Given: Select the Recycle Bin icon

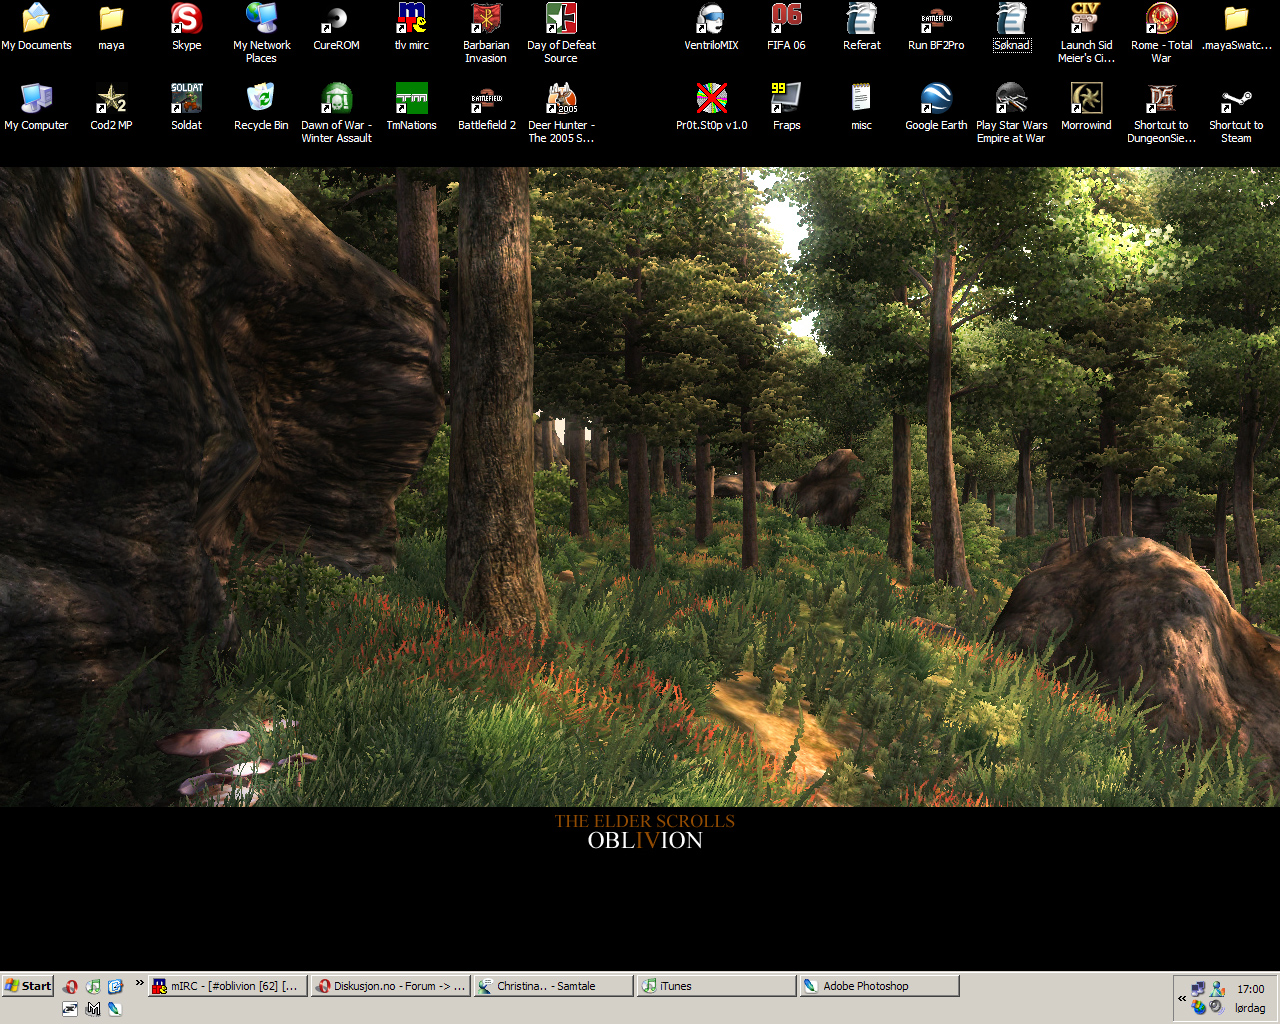Looking at the screenshot, I should click(x=261, y=107).
